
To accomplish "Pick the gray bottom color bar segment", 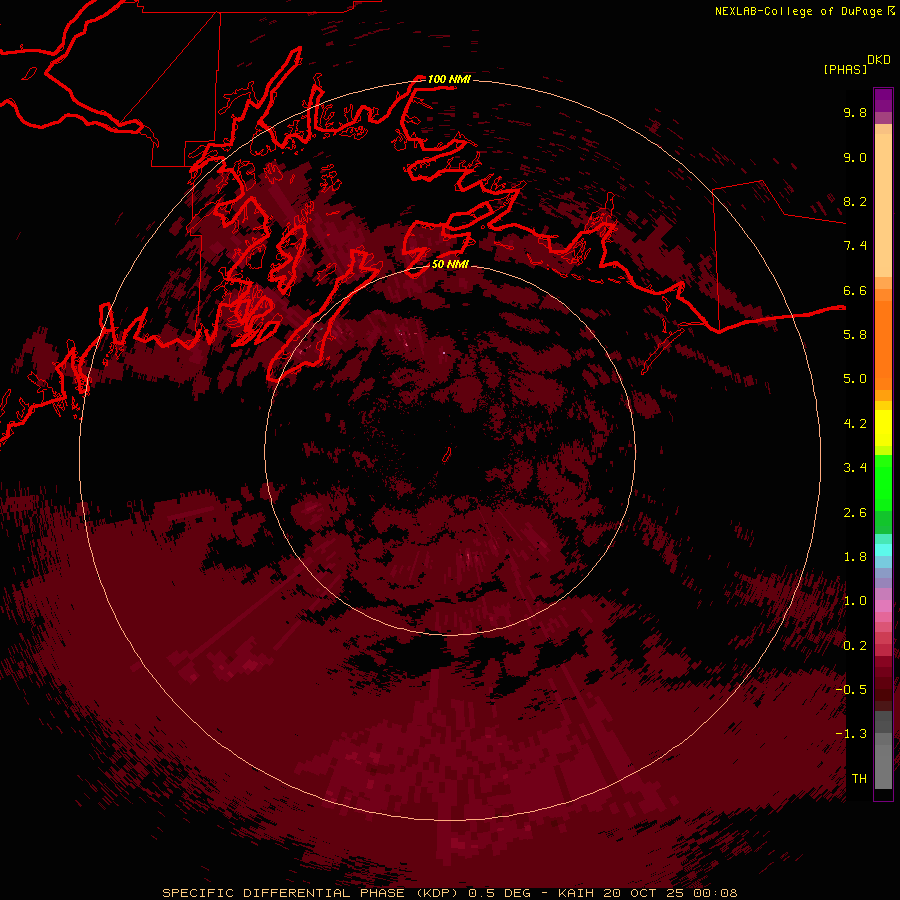I will click(883, 766).
